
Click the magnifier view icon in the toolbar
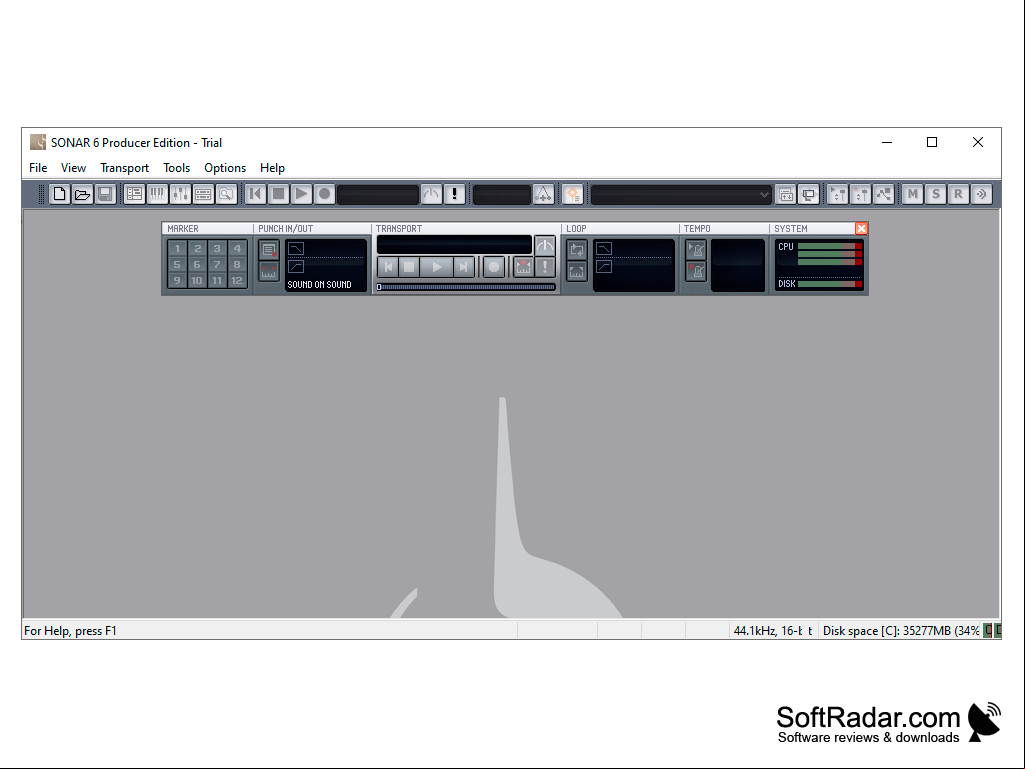coord(226,194)
